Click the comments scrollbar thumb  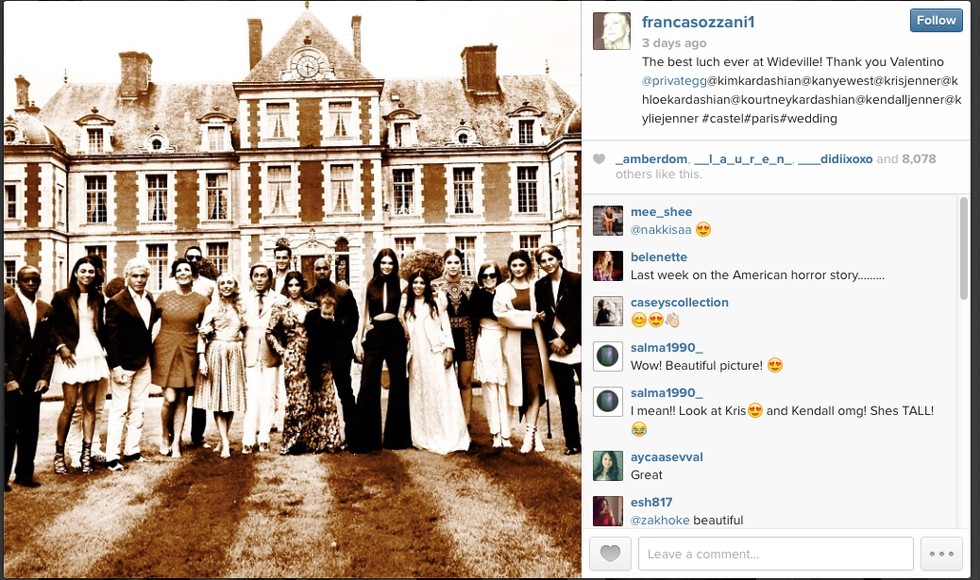point(964,248)
